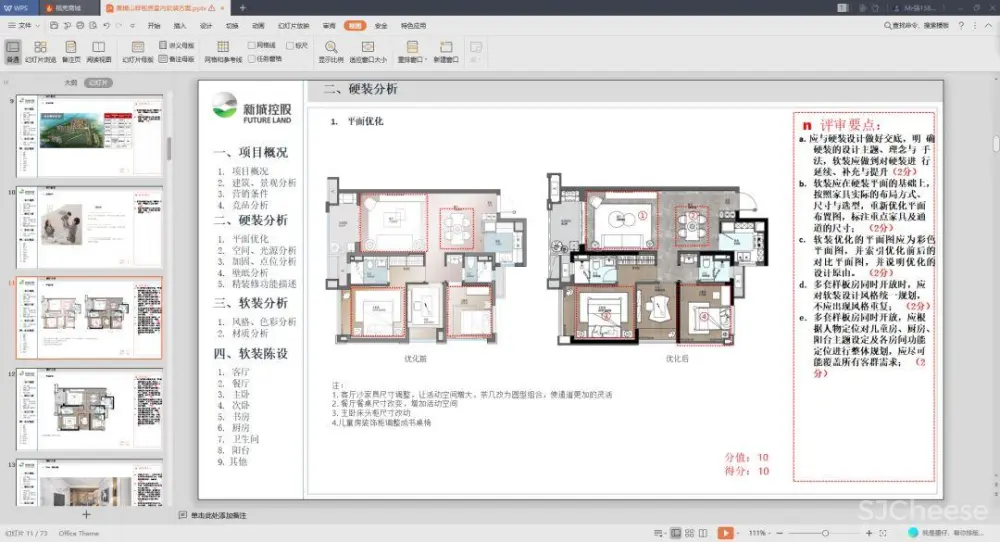The height and width of the screenshot is (542, 1000).
Task: Click 适应窗口大小 fit to window
Action: coord(368,50)
